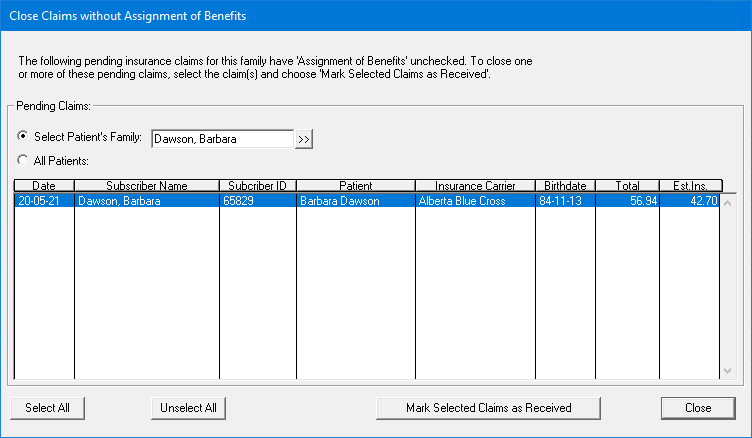Click Mark Selected Claims as Received

488,408
